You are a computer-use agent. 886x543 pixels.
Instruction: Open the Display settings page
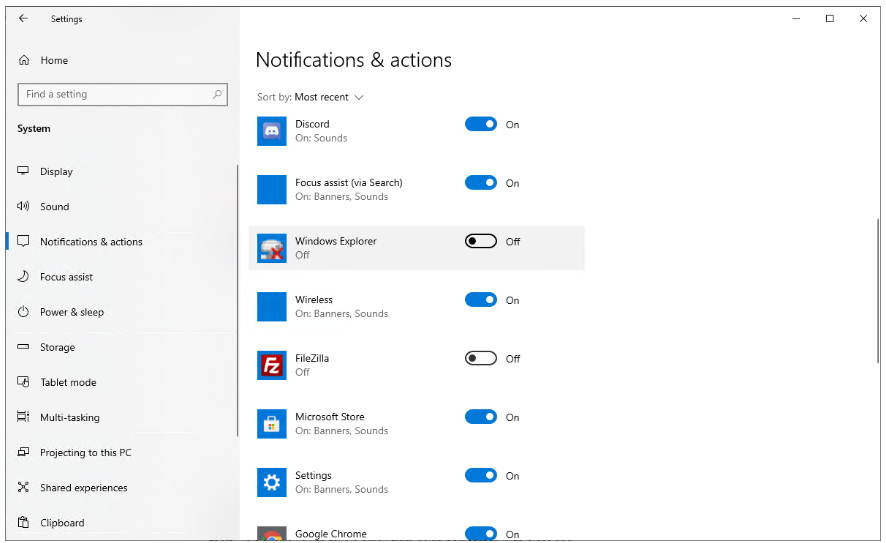(56, 171)
